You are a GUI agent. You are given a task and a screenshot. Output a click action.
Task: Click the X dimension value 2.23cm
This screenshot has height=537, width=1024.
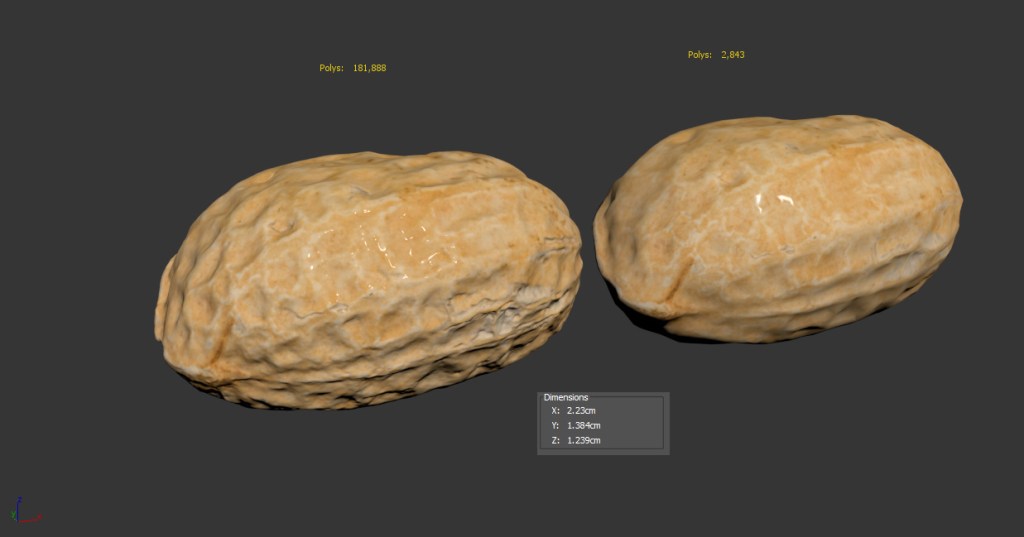(x=580, y=410)
